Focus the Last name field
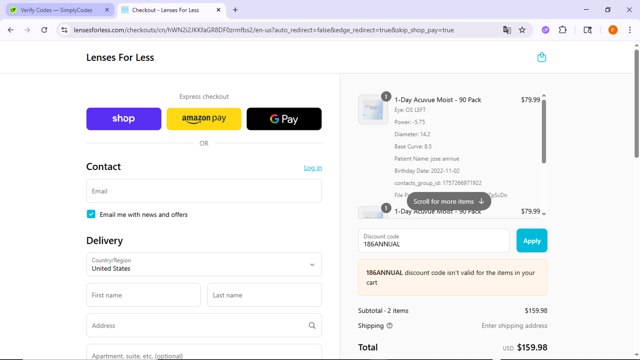 click(264, 295)
